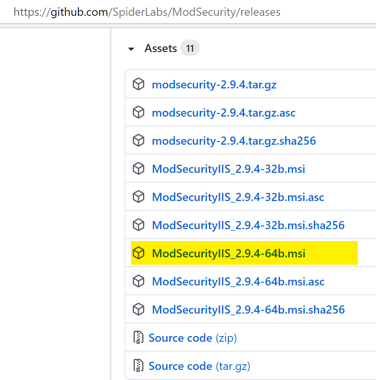Click the github.com releases URL text
This screenshot has width=376, height=380.
tap(147, 12)
